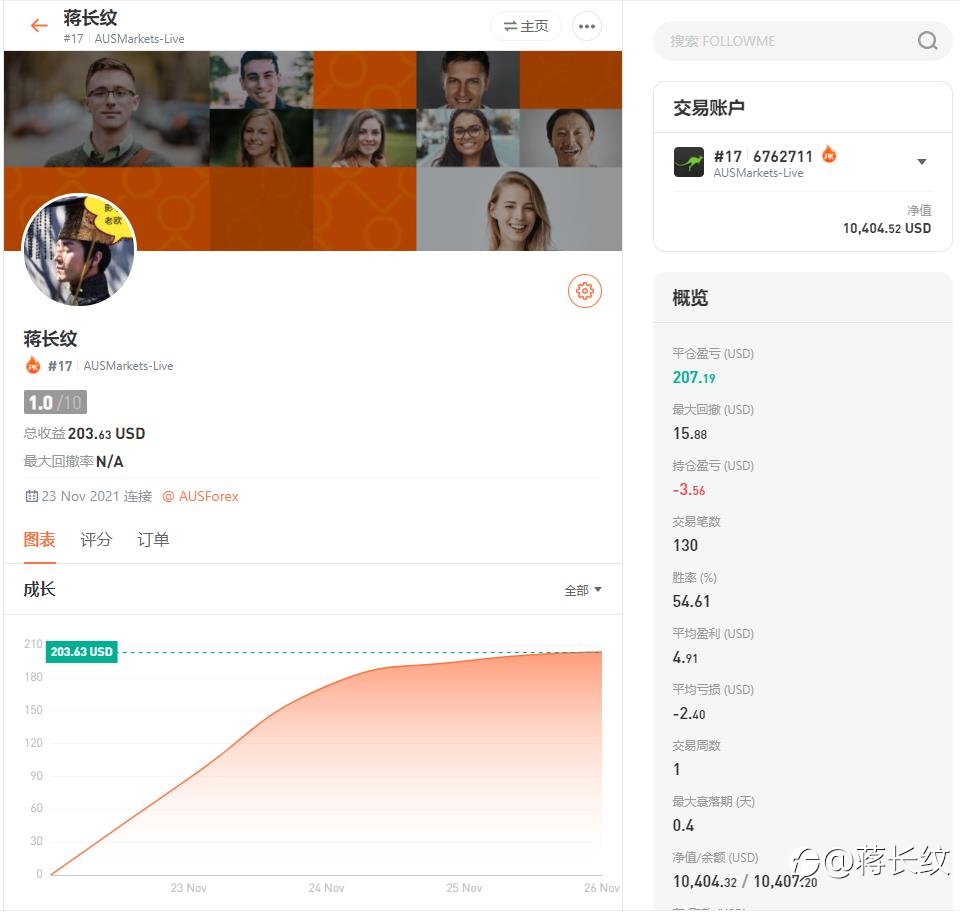Click the 主页 switch button

coord(525,26)
